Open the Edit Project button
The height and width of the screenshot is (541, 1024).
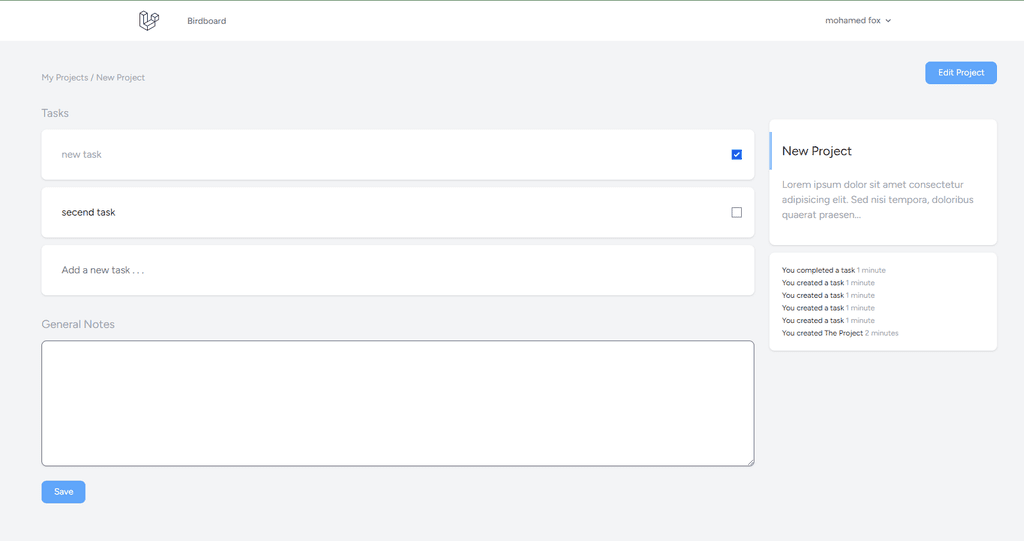(961, 73)
